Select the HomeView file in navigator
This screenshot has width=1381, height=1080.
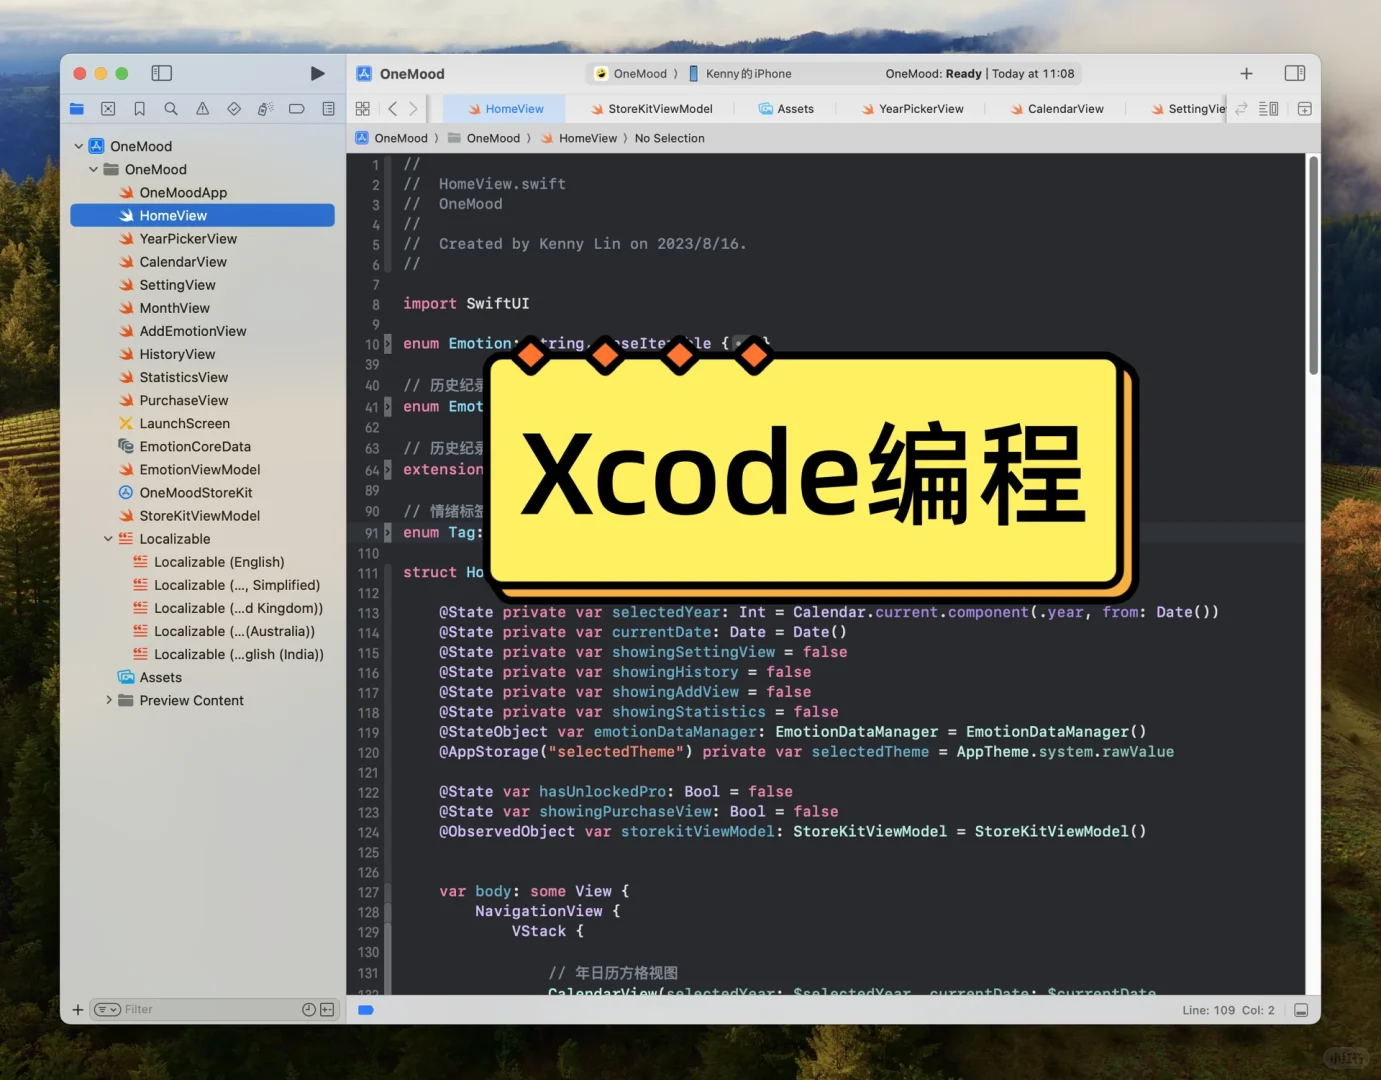click(173, 215)
